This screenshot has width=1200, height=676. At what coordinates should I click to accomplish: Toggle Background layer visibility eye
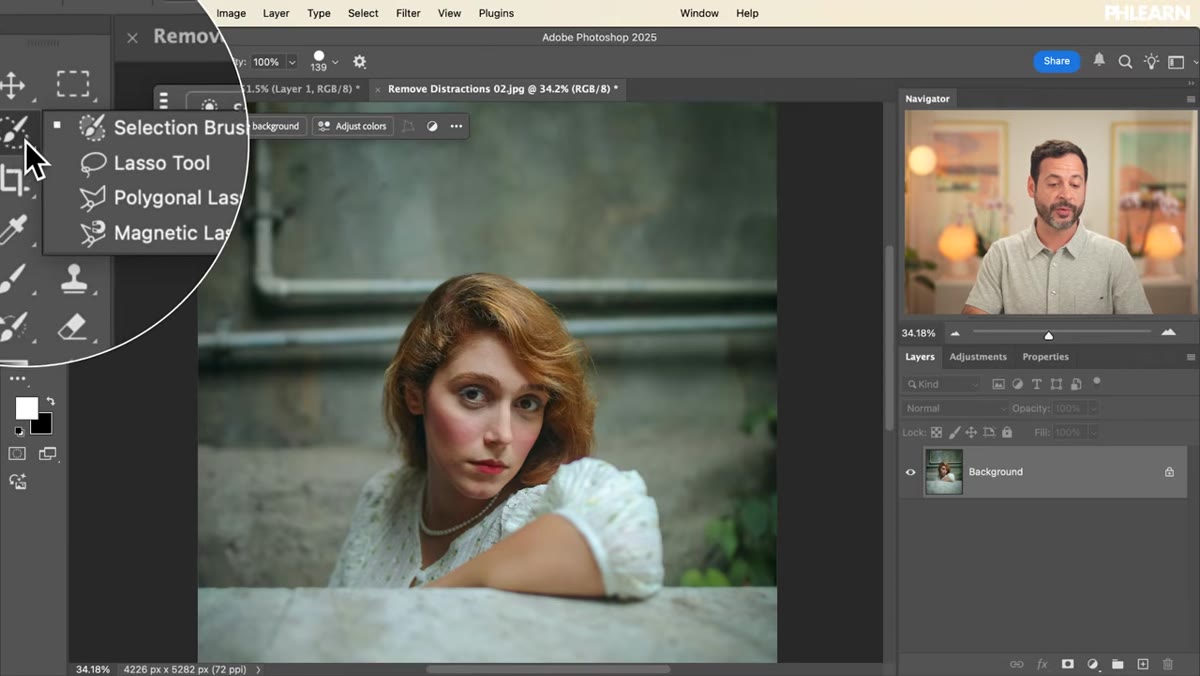pyautogui.click(x=910, y=472)
